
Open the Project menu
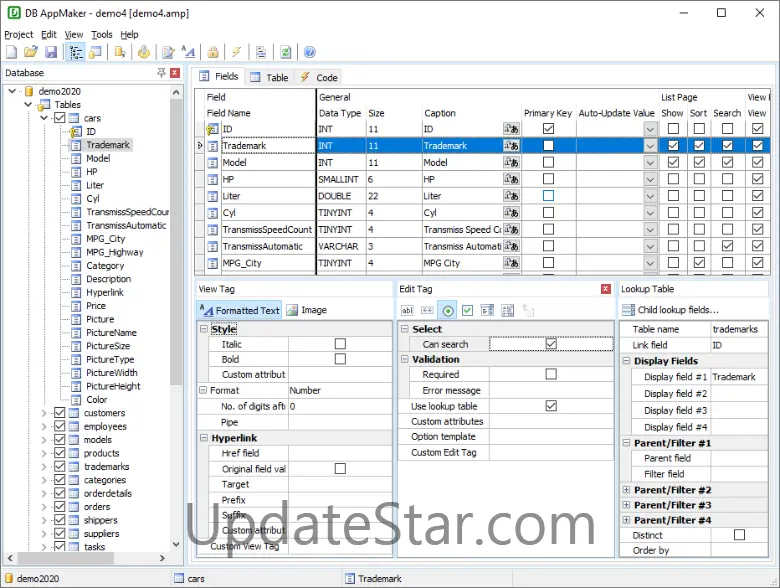pos(19,34)
